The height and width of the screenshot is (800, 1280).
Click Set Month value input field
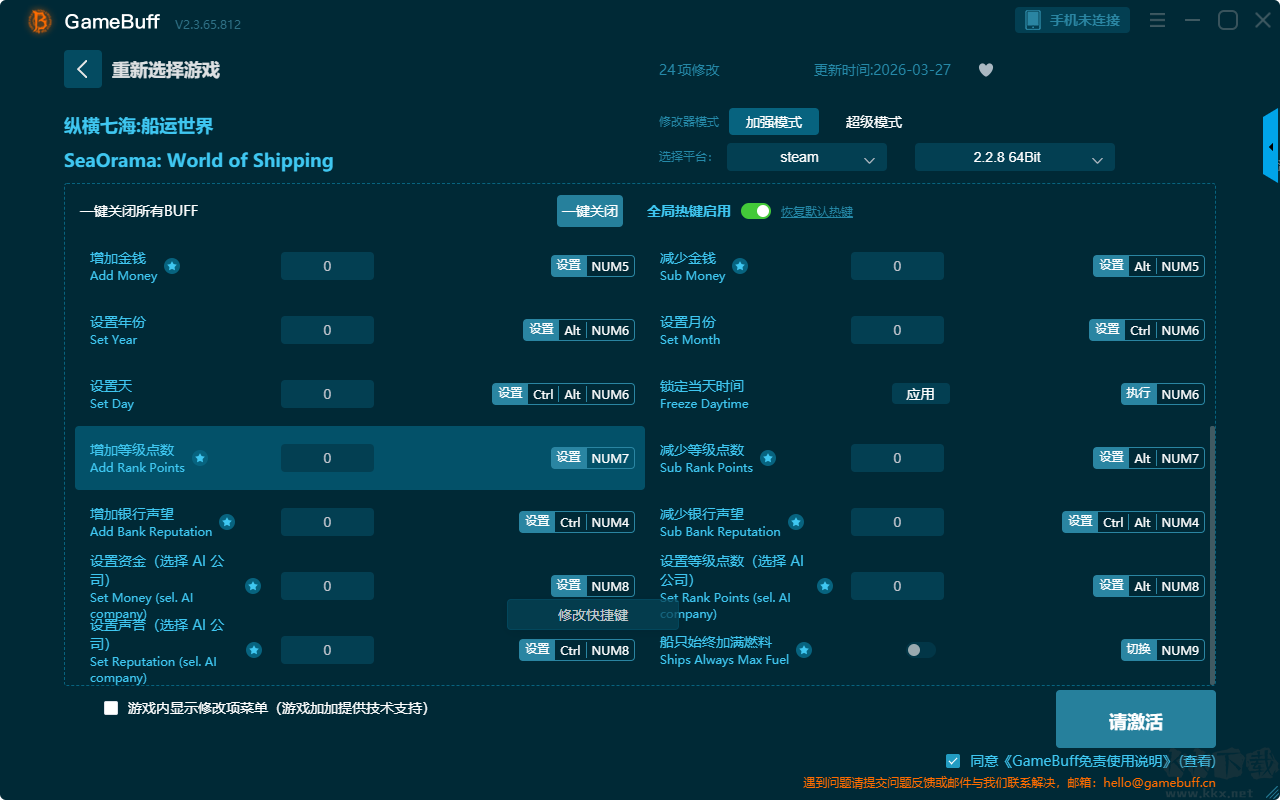click(x=897, y=330)
